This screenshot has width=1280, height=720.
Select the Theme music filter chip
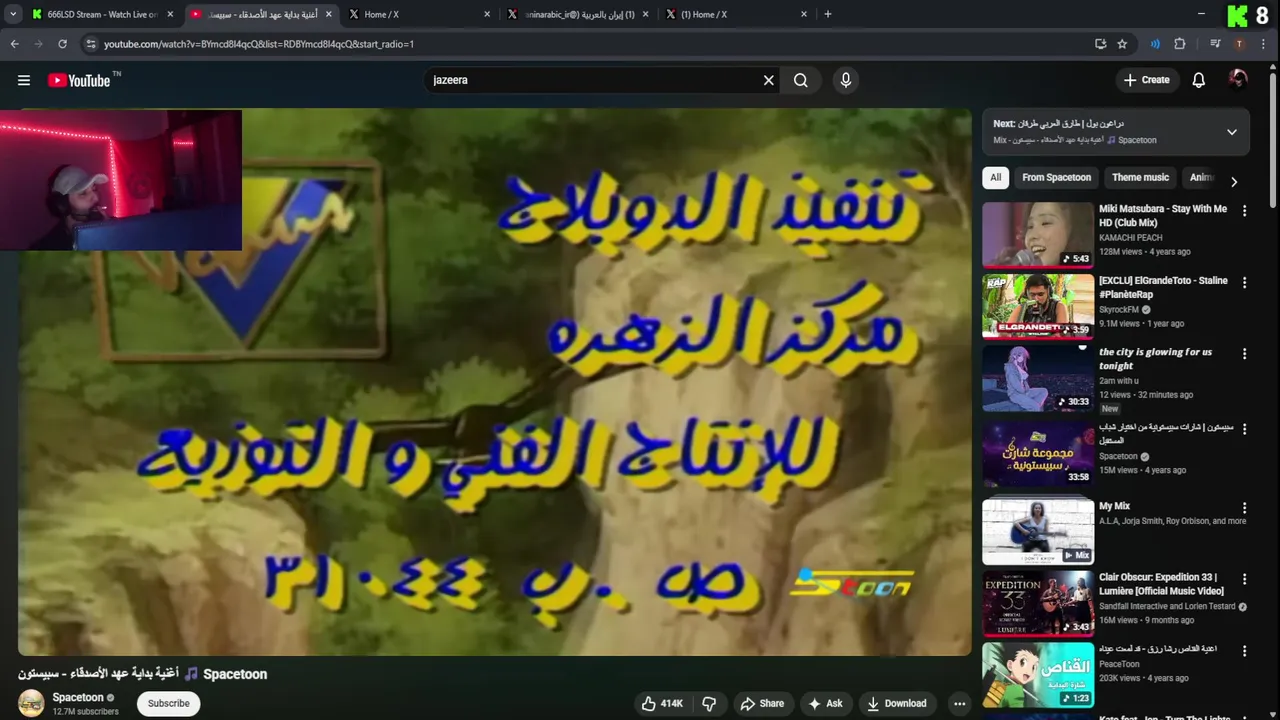[1140, 177]
